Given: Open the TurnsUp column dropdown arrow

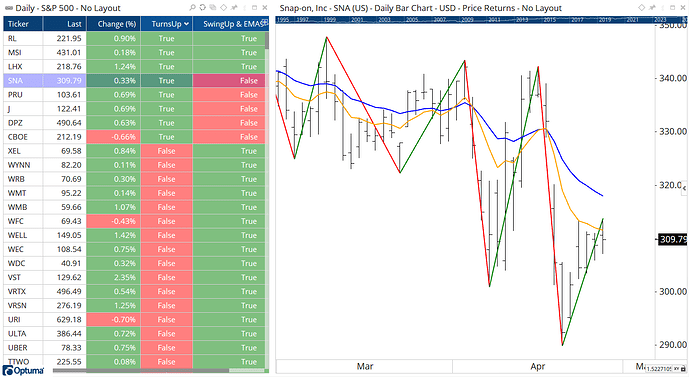Looking at the screenshot, I should coord(186,24).
